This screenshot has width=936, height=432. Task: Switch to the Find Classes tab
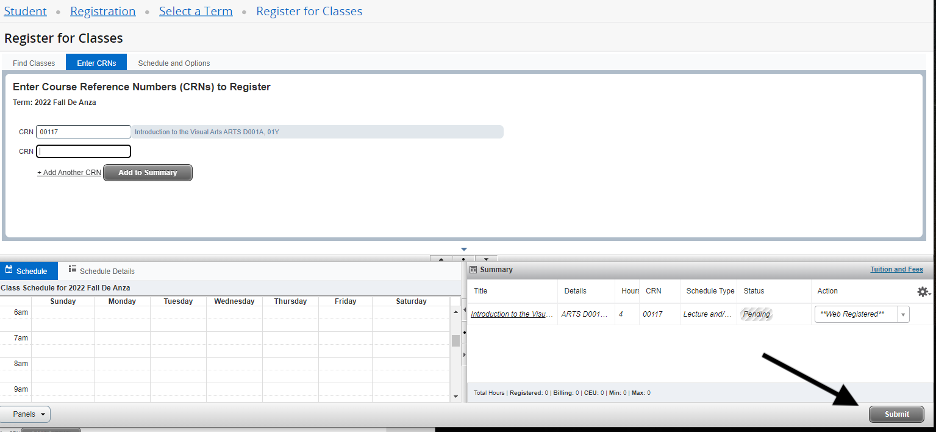pos(34,63)
